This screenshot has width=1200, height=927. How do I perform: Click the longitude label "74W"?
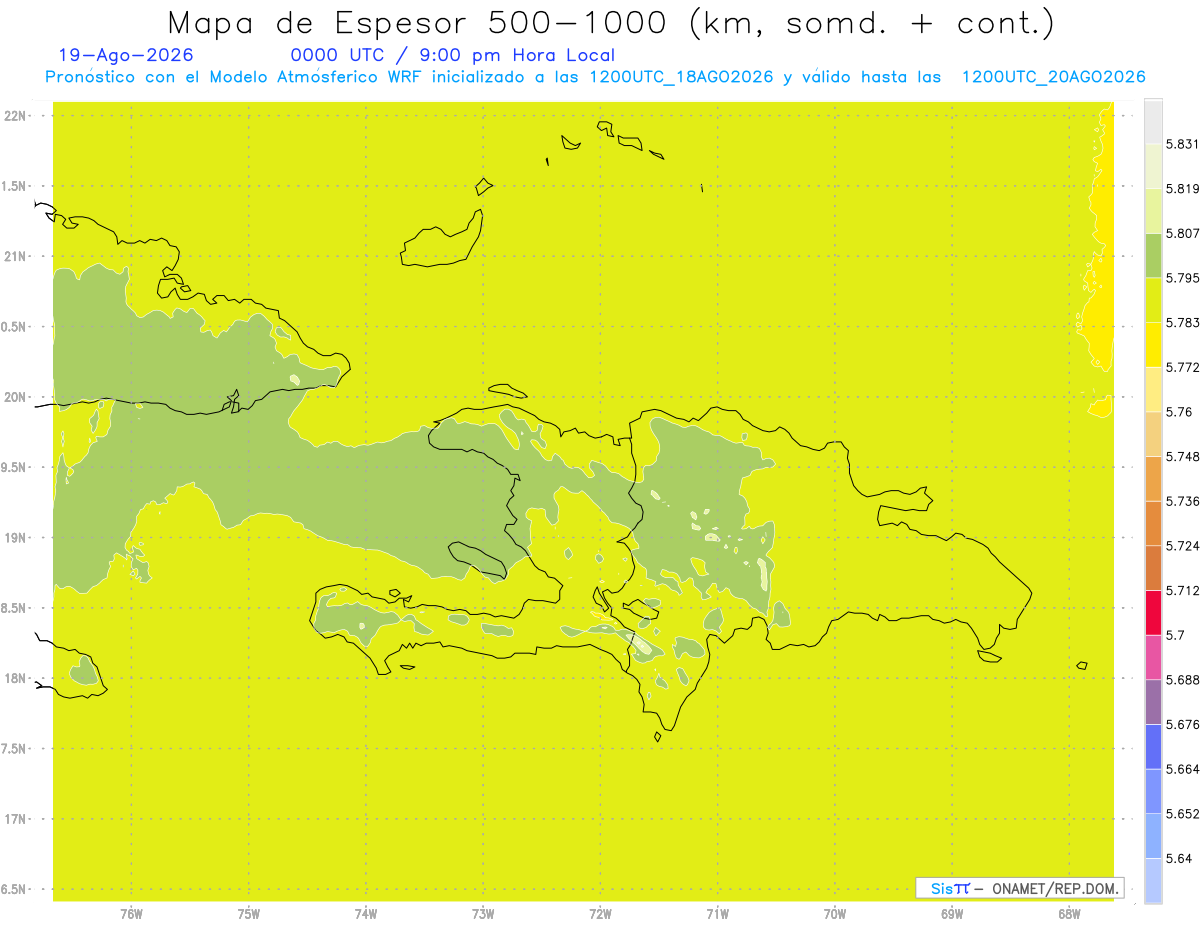point(366,913)
